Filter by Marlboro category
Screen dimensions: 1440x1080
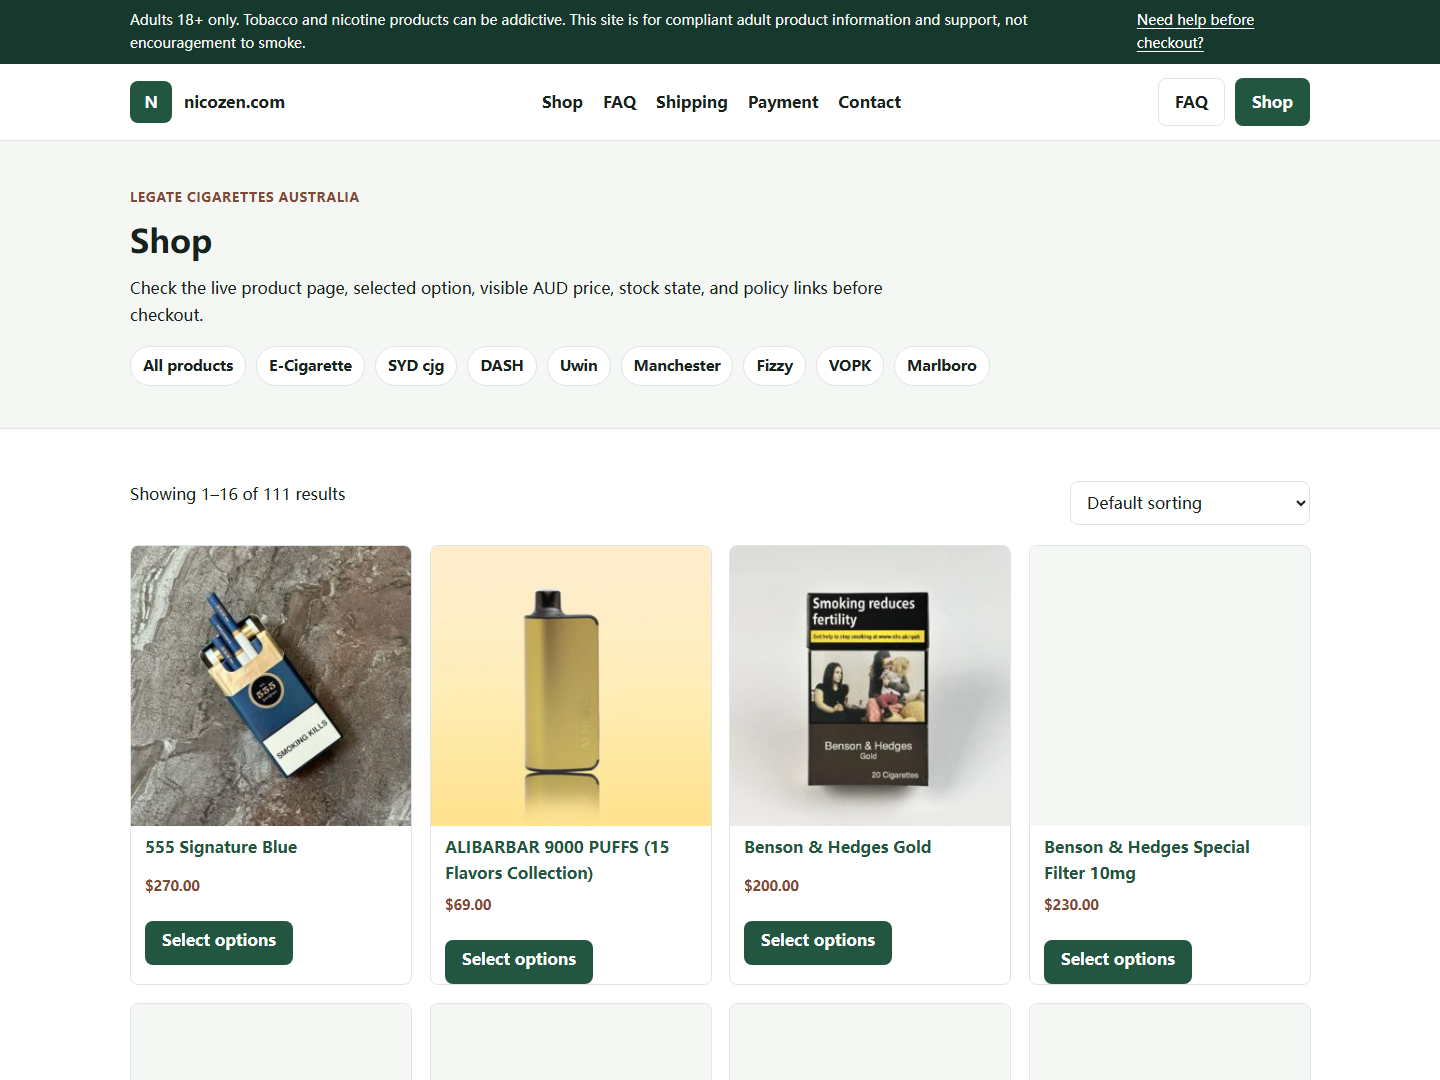942,366
